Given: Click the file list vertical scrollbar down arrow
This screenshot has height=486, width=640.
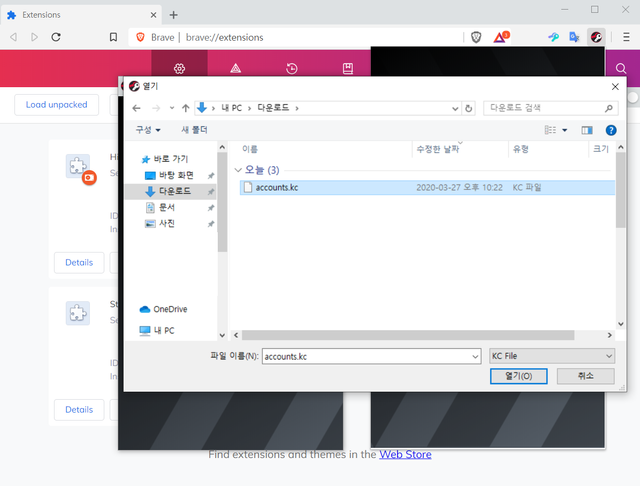Looking at the screenshot, I should pyautogui.click(x=621, y=324).
